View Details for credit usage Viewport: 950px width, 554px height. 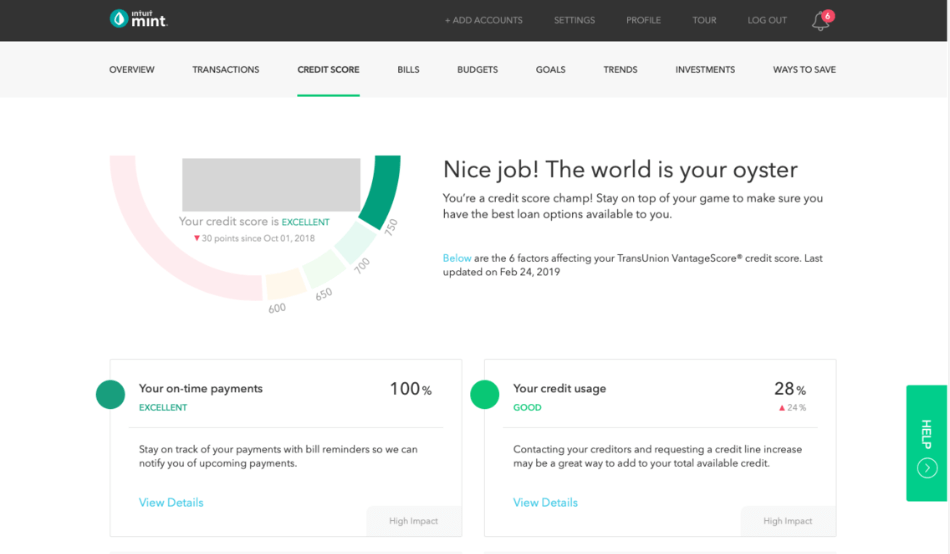coord(545,502)
